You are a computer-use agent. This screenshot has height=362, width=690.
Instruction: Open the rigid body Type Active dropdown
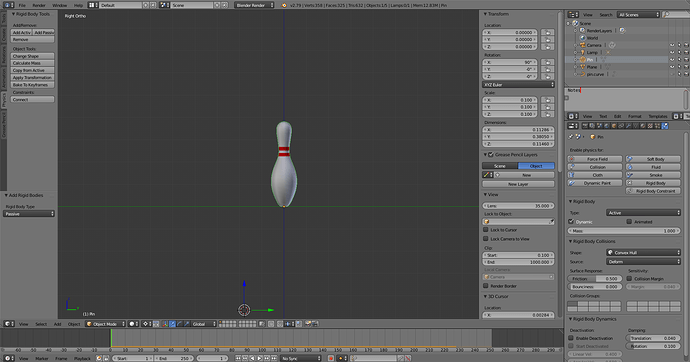click(643, 213)
